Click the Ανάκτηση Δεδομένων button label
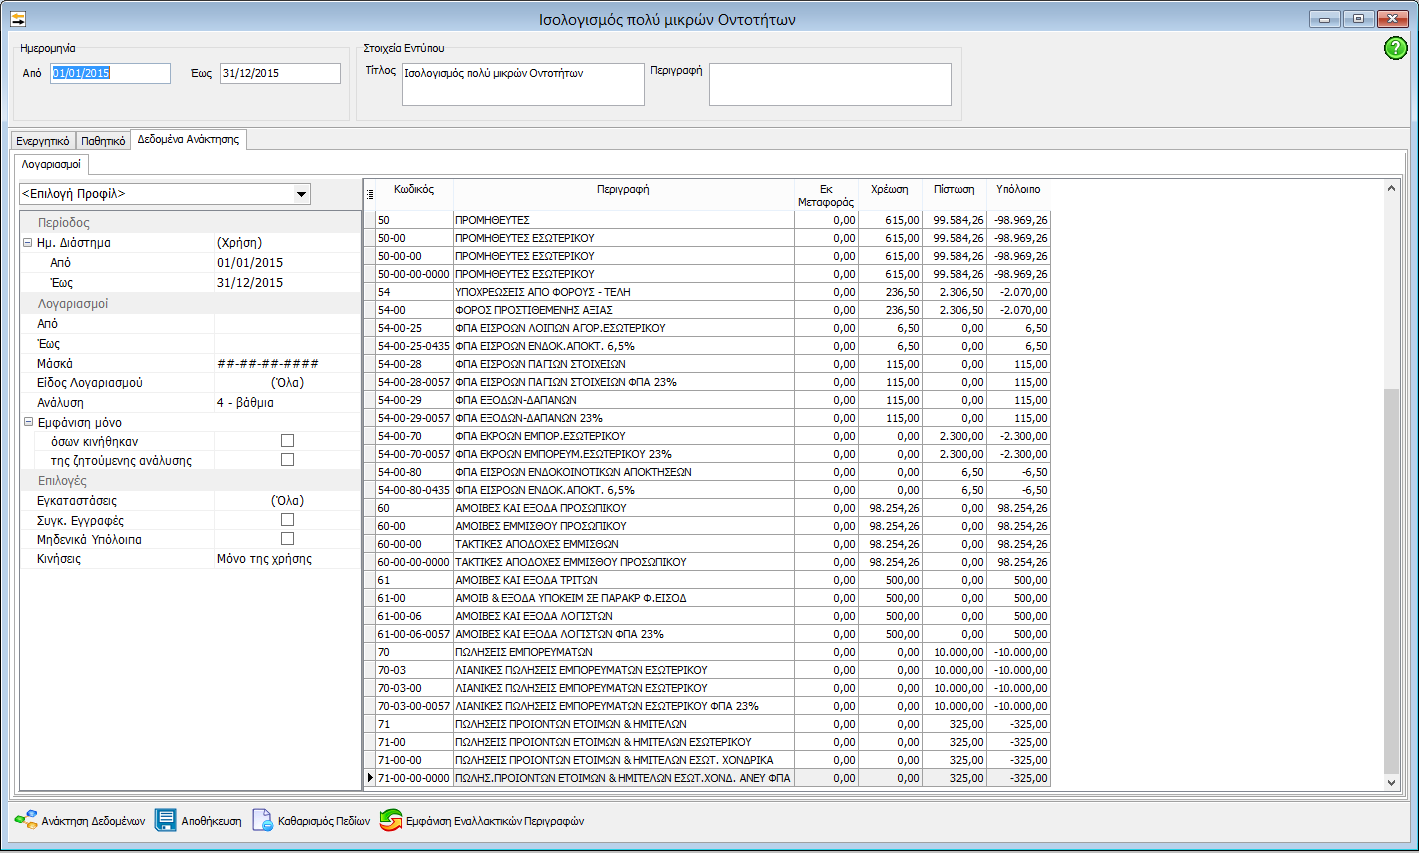Screen dimensions: 1419x853 click(93, 821)
